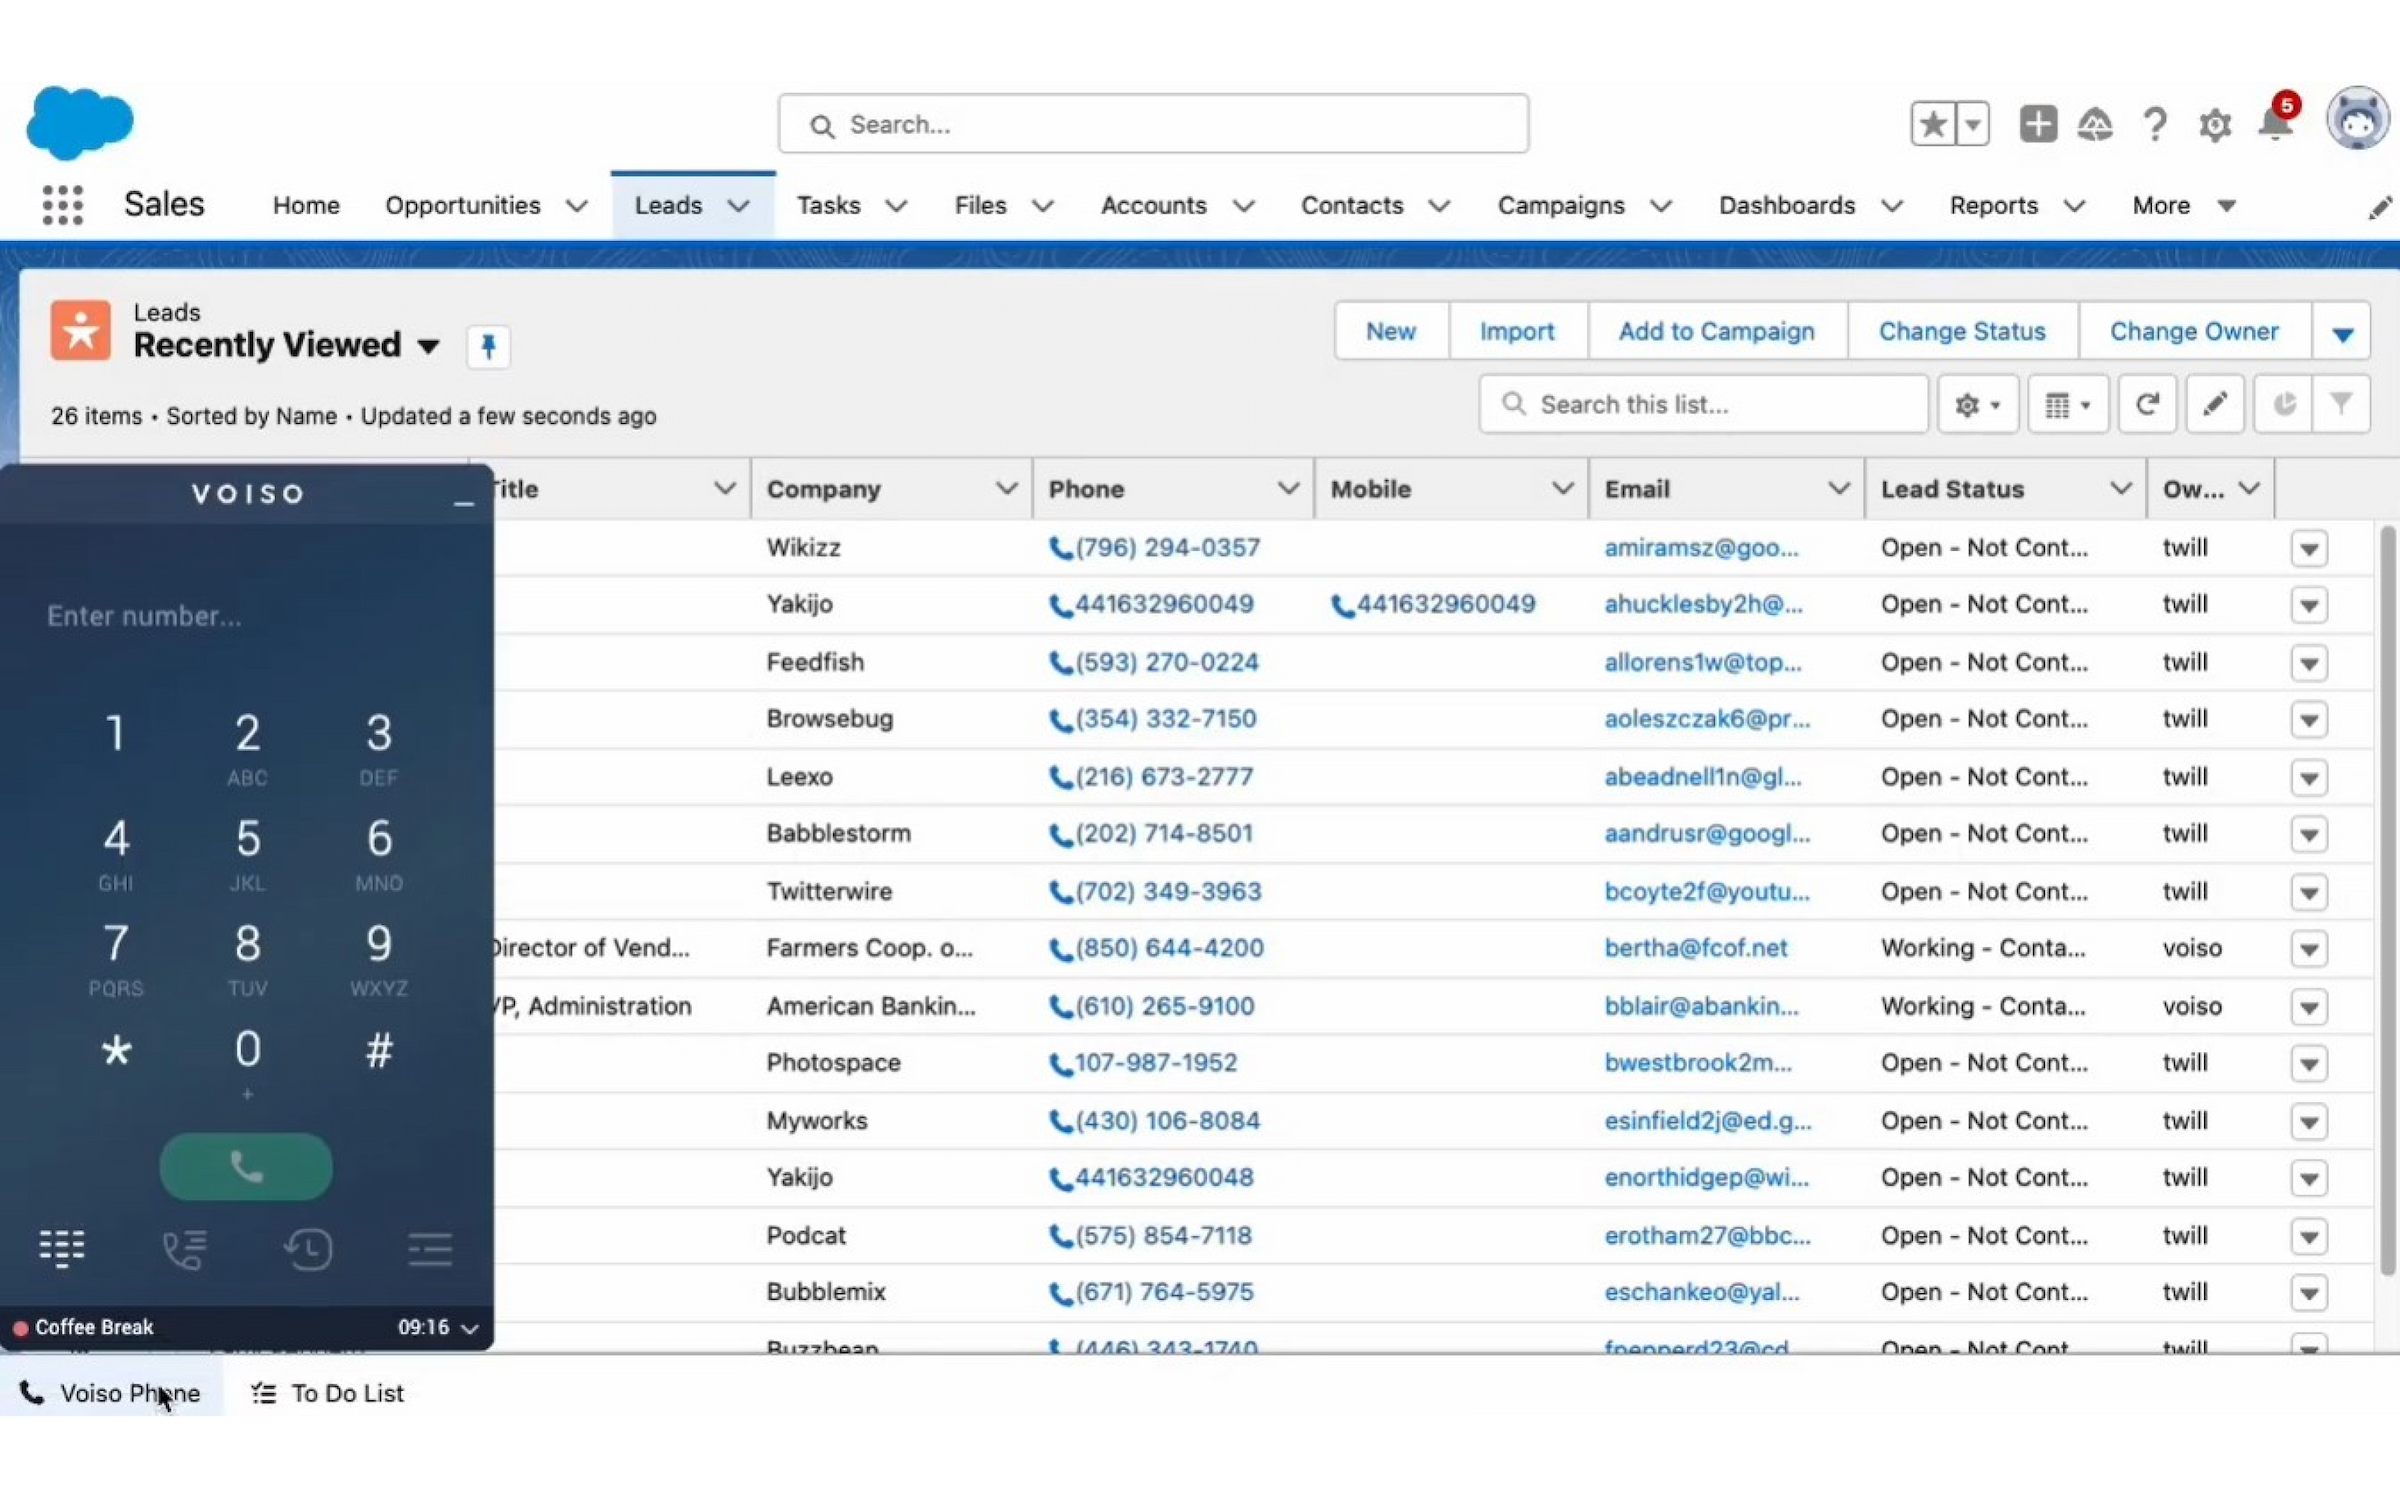
Task: Open user profile avatar
Action: tap(2358, 120)
